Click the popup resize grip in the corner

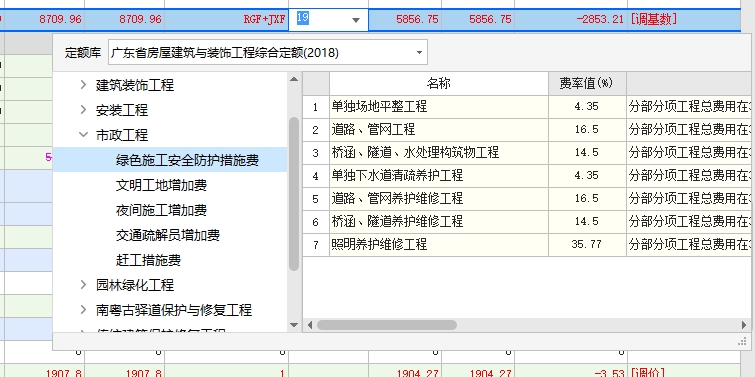pos(742,341)
